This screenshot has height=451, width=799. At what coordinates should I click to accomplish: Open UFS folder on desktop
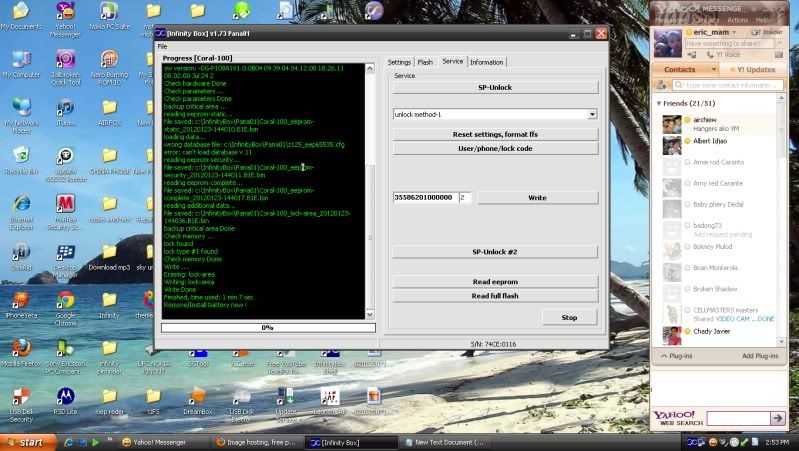tap(153, 401)
